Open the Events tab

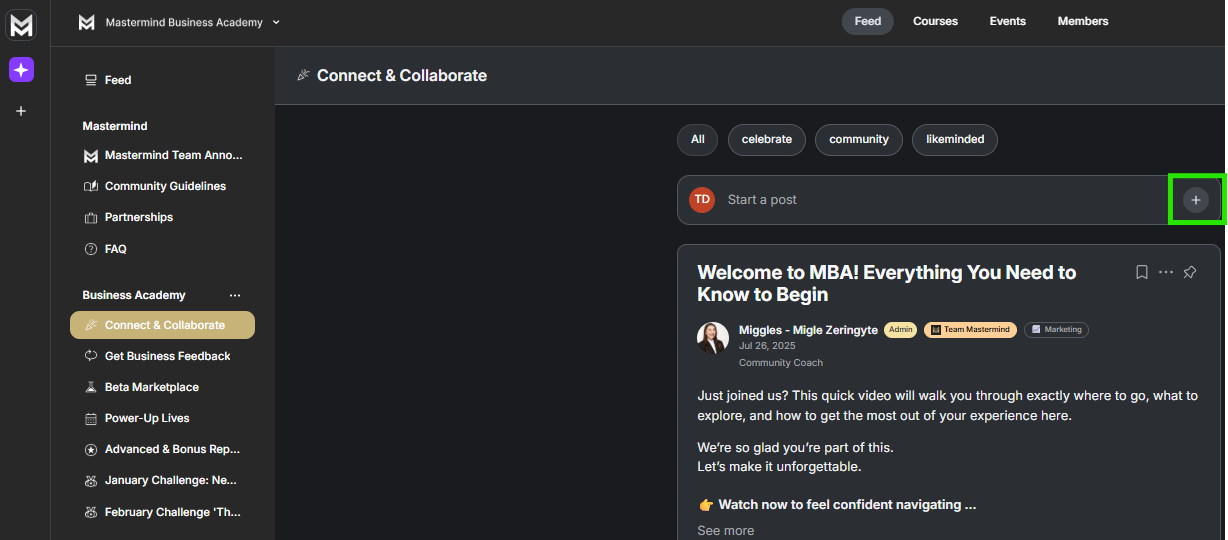coord(1007,21)
